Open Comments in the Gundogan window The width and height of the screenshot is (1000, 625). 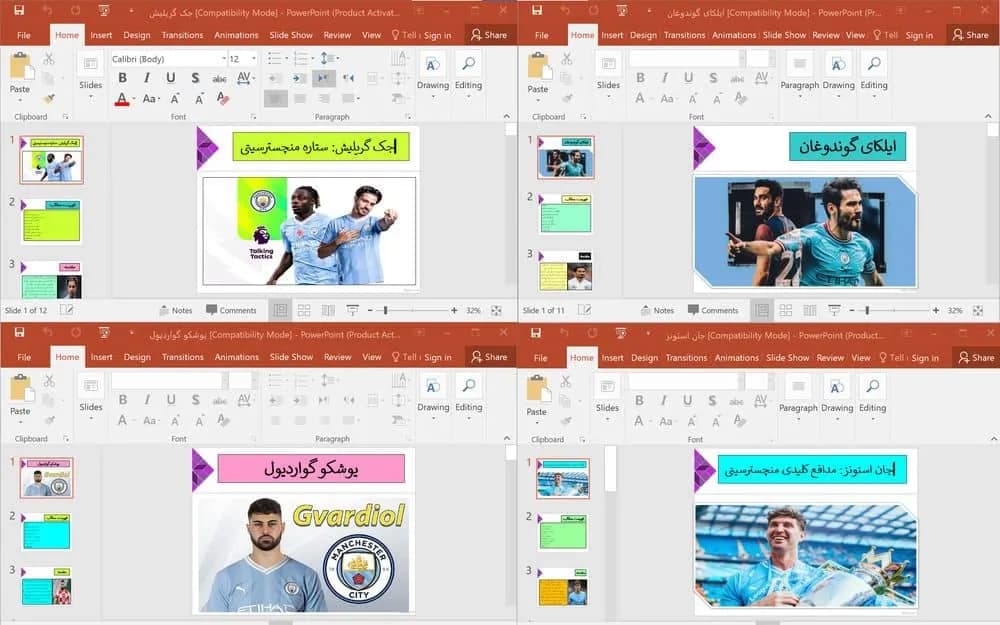click(x=712, y=310)
